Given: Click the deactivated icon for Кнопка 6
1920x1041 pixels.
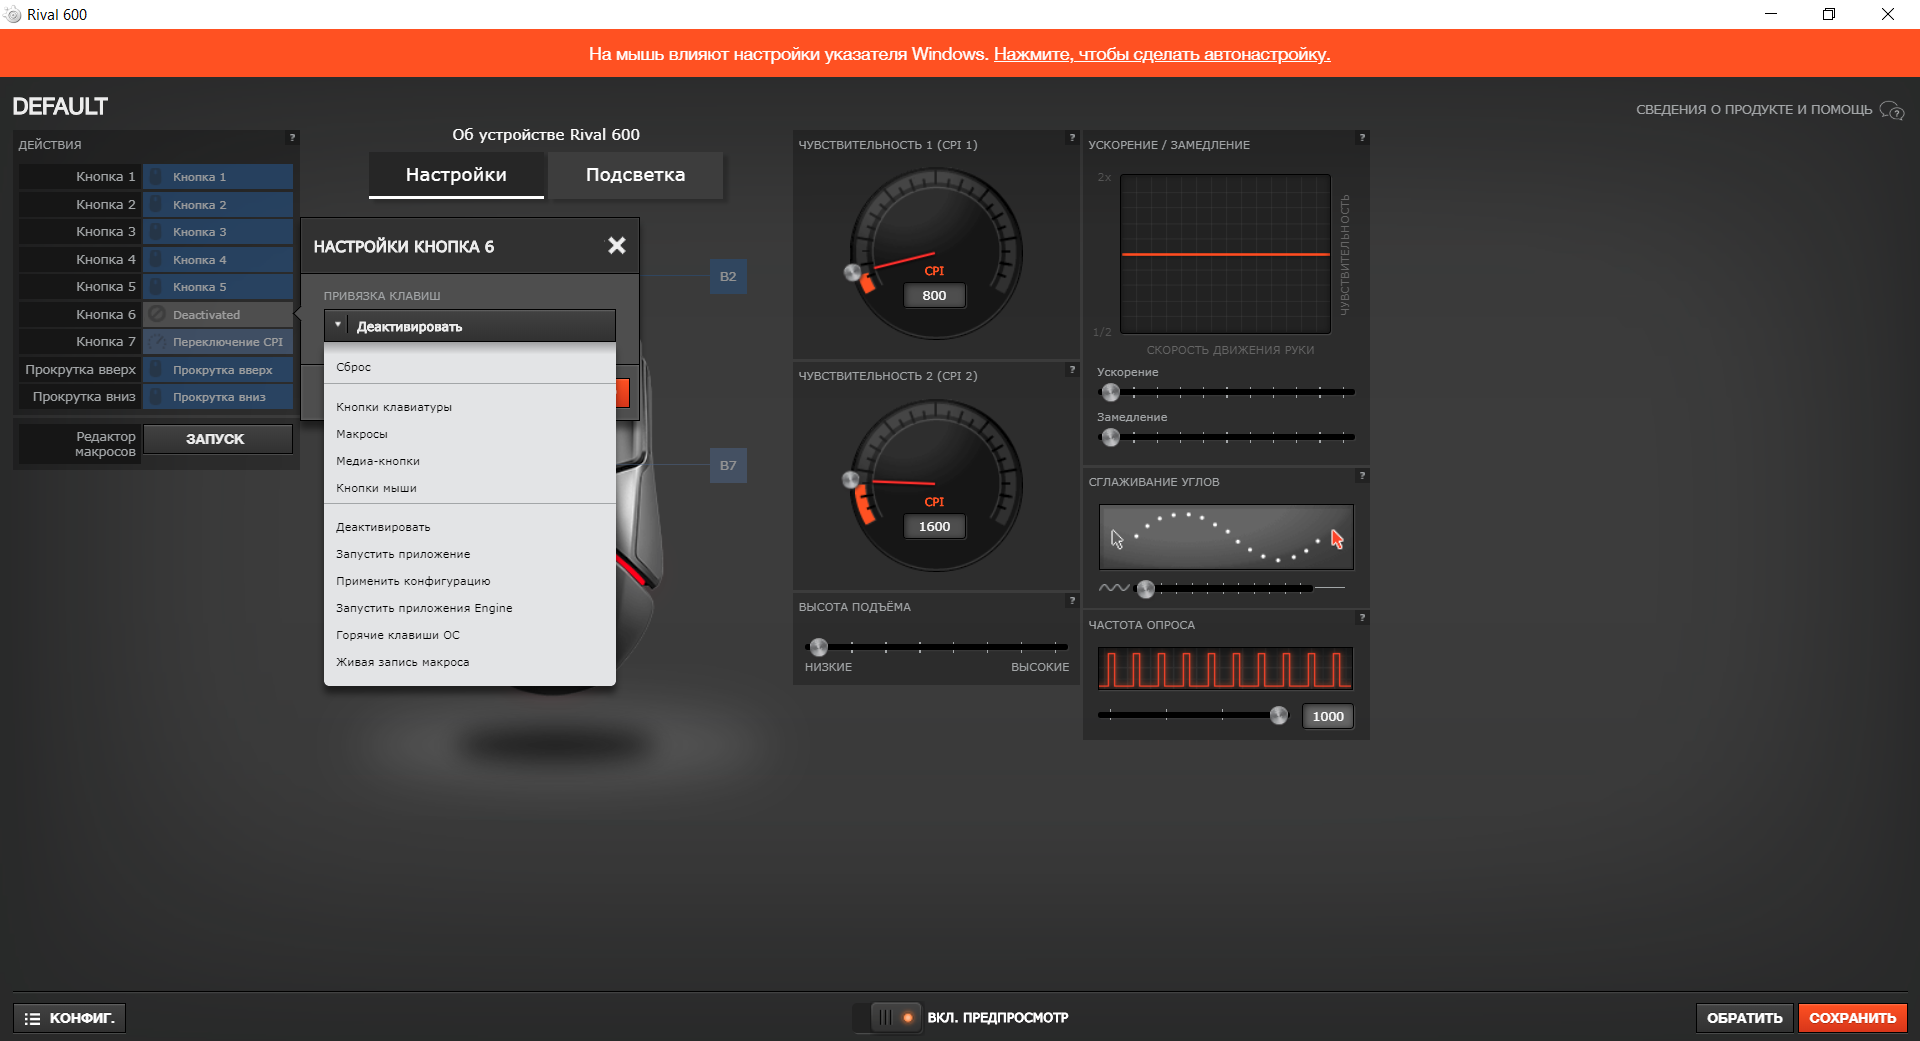Looking at the screenshot, I should coord(157,314).
